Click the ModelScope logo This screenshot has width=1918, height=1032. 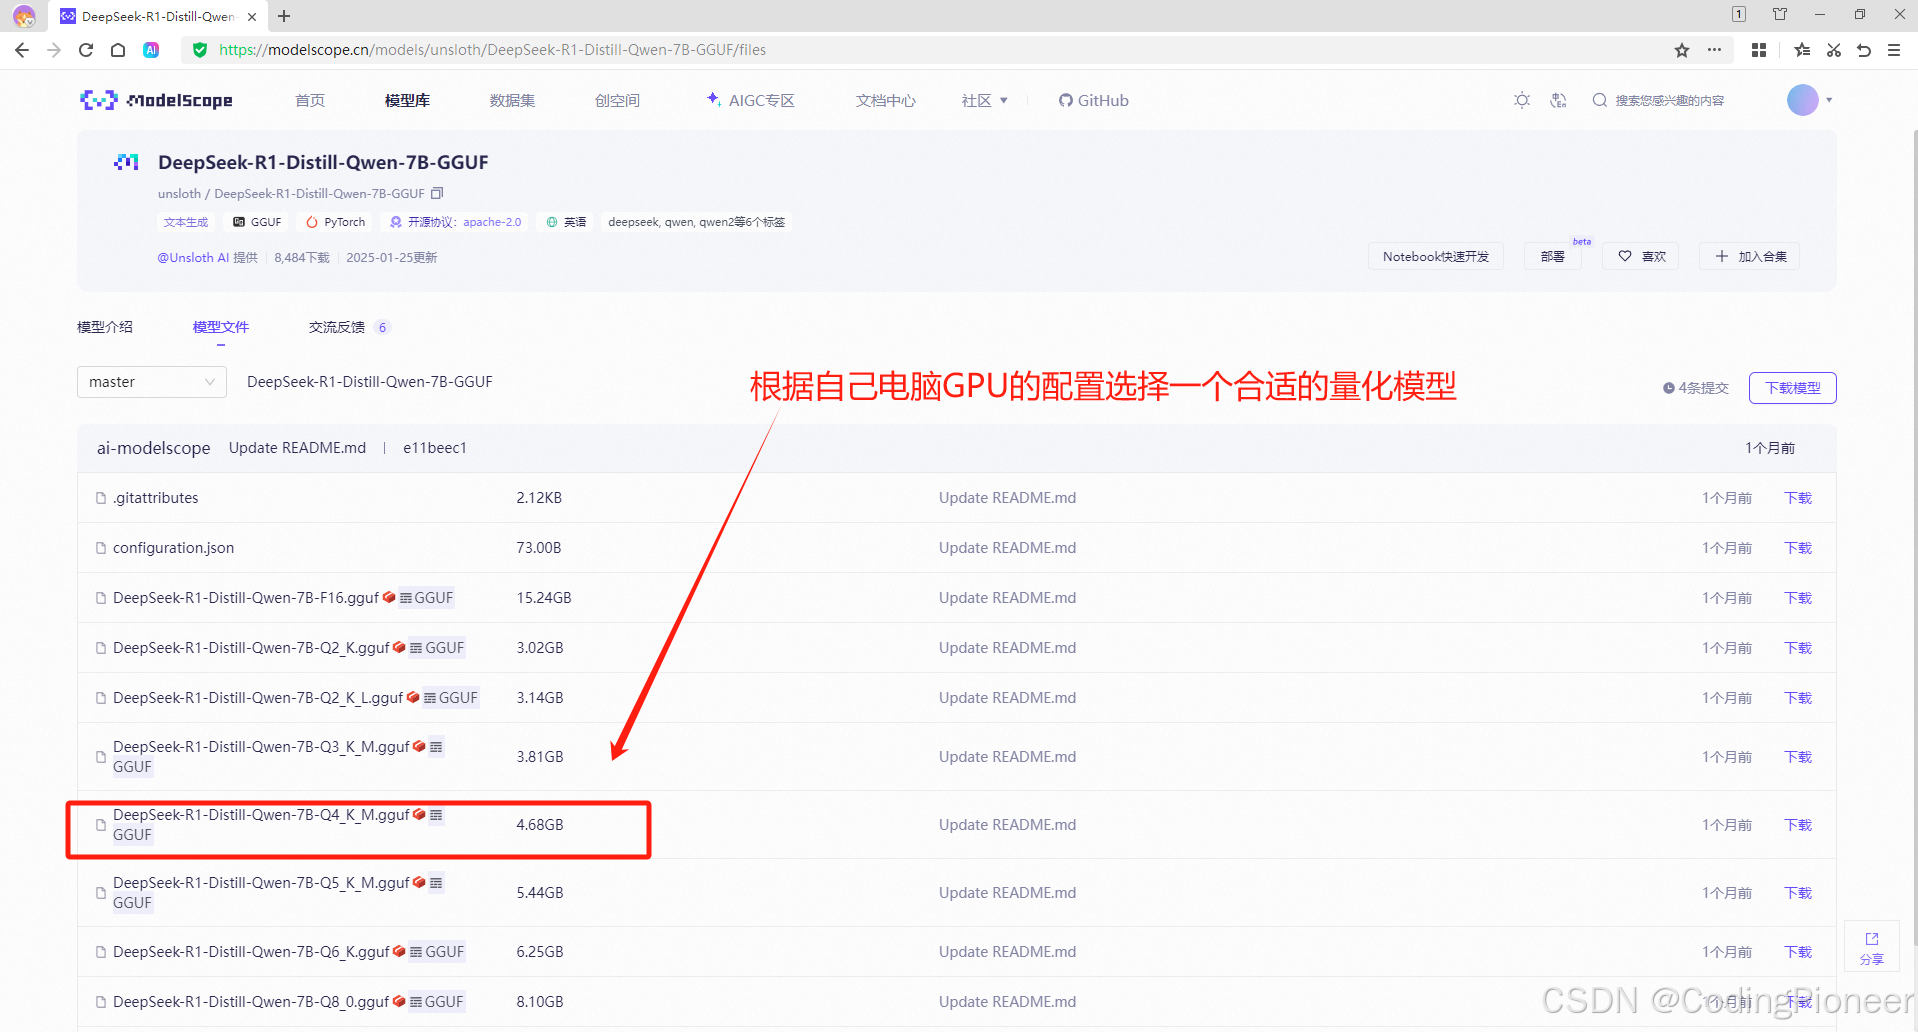pyautogui.click(x=156, y=100)
